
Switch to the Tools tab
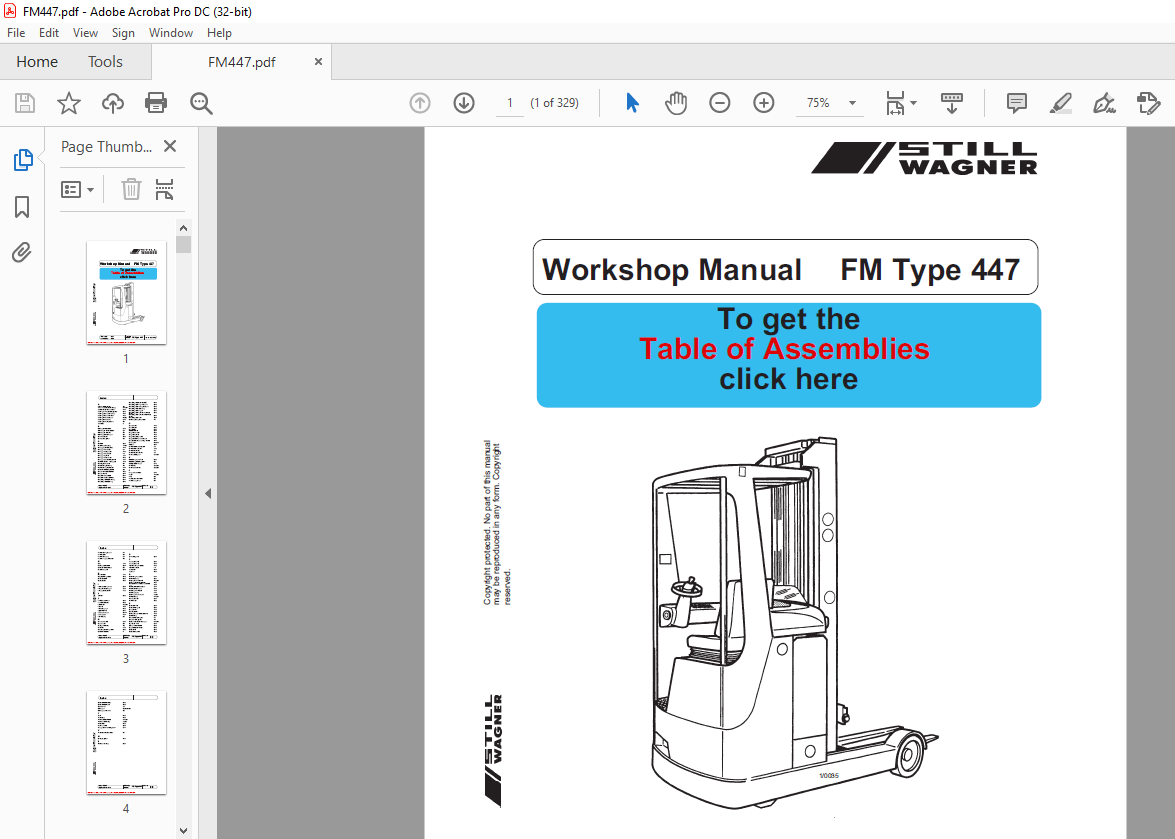click(x=105, y=62)
